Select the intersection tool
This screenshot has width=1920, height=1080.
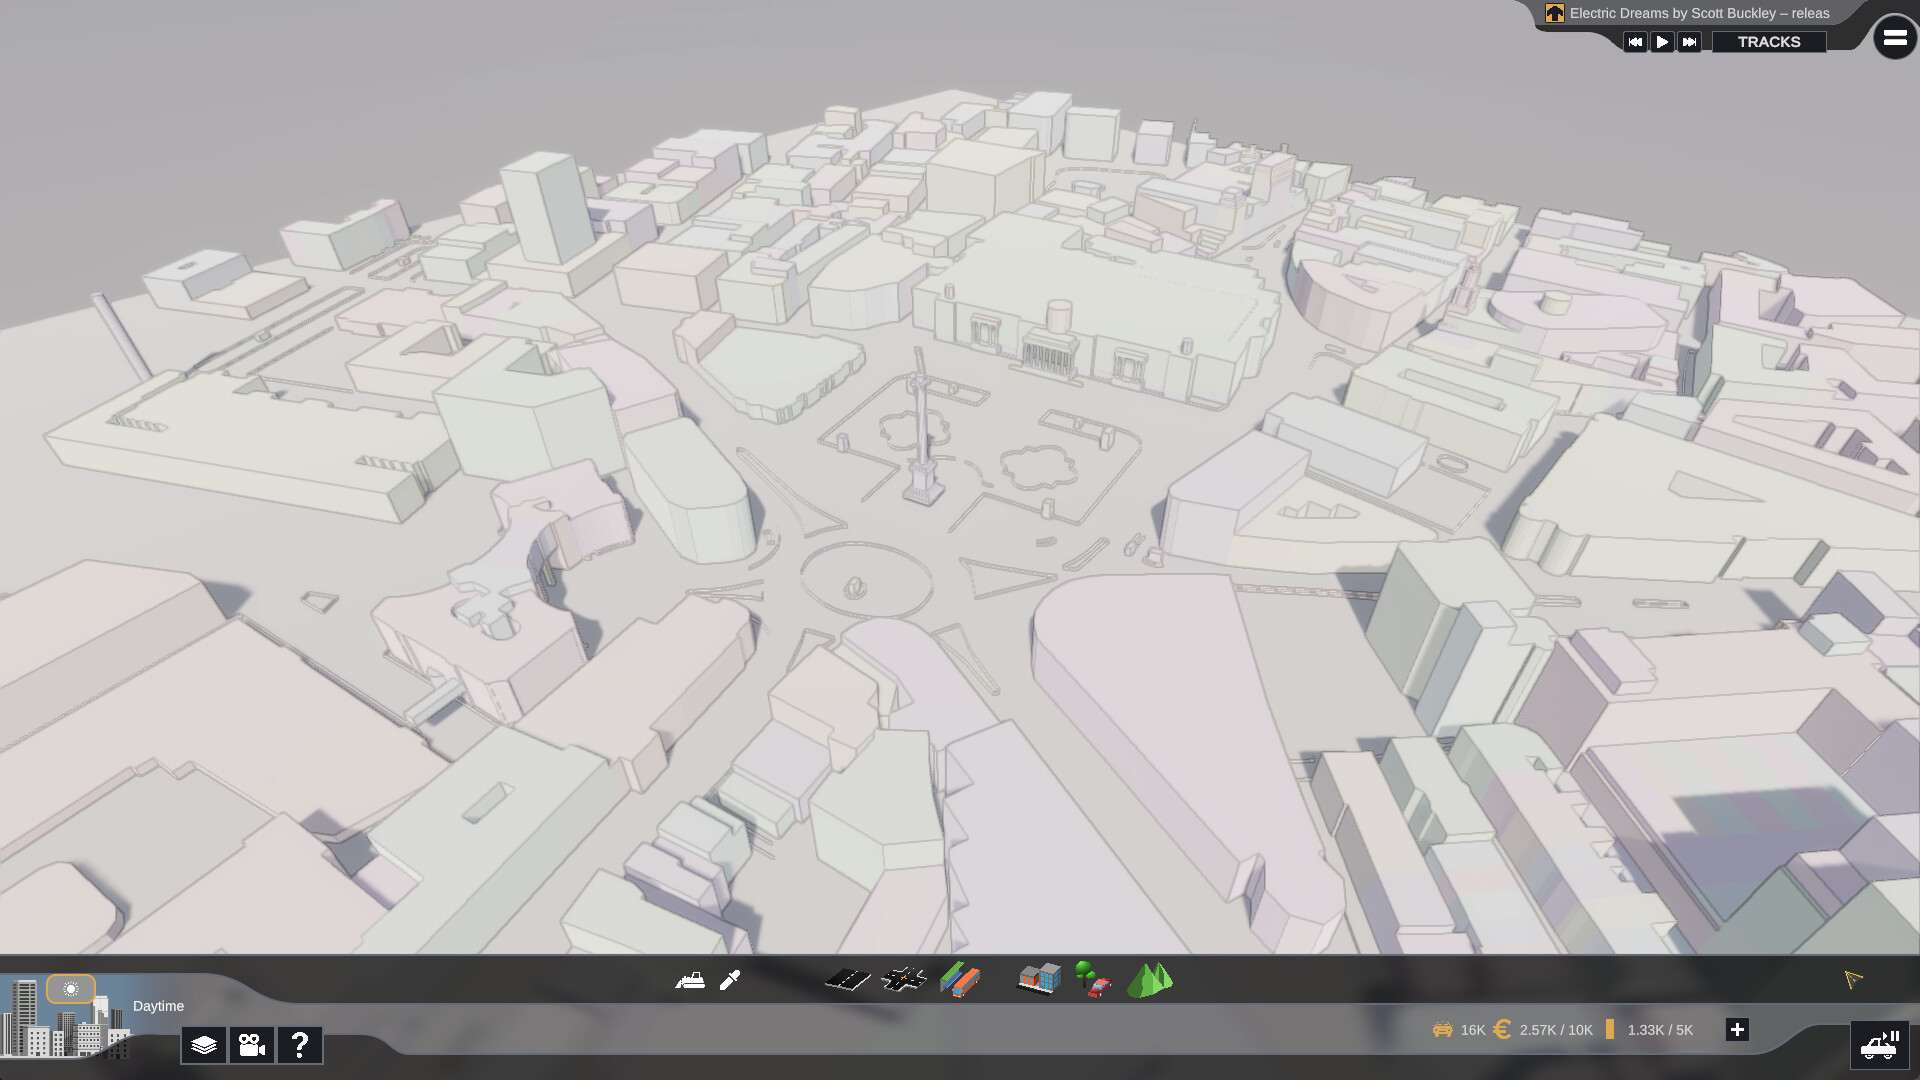(x=905, y=980)
